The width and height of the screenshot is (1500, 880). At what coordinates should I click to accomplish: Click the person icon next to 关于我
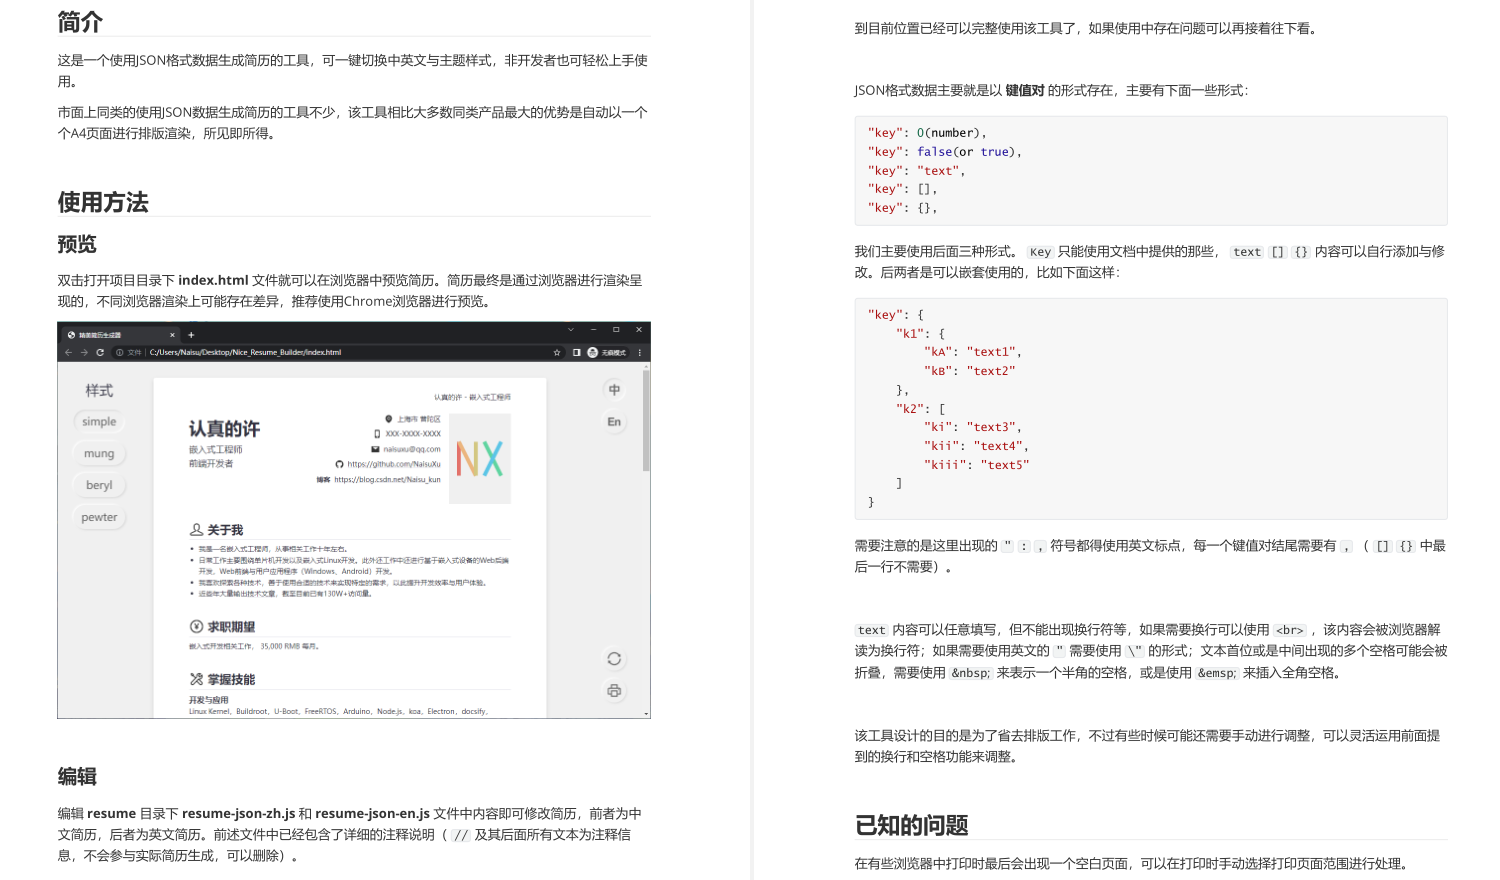click(196, 529)
